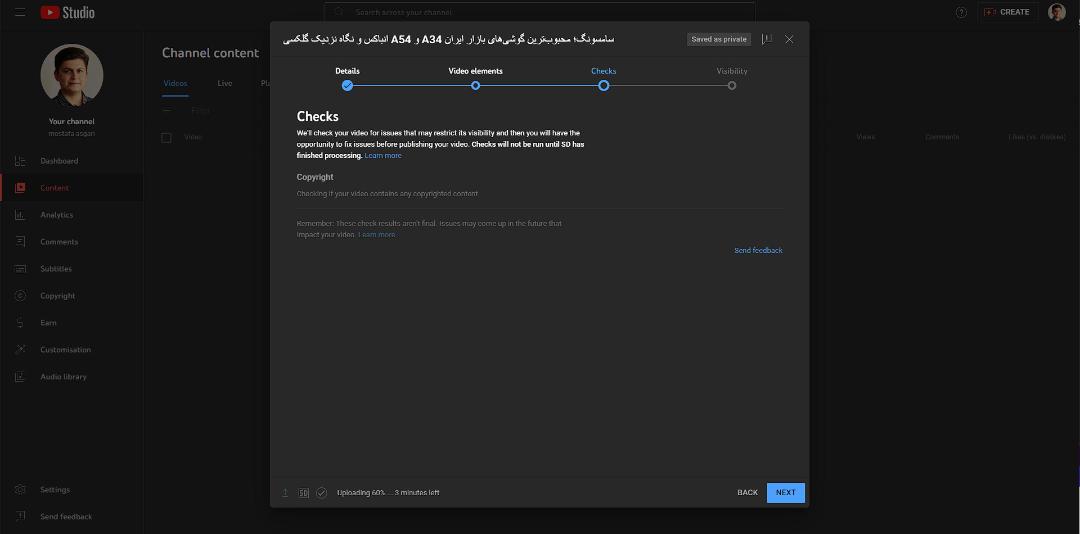The image size is (1080, 534).
Task: Open Learn more link after finished processing
Action: click(x=383, y=156)
